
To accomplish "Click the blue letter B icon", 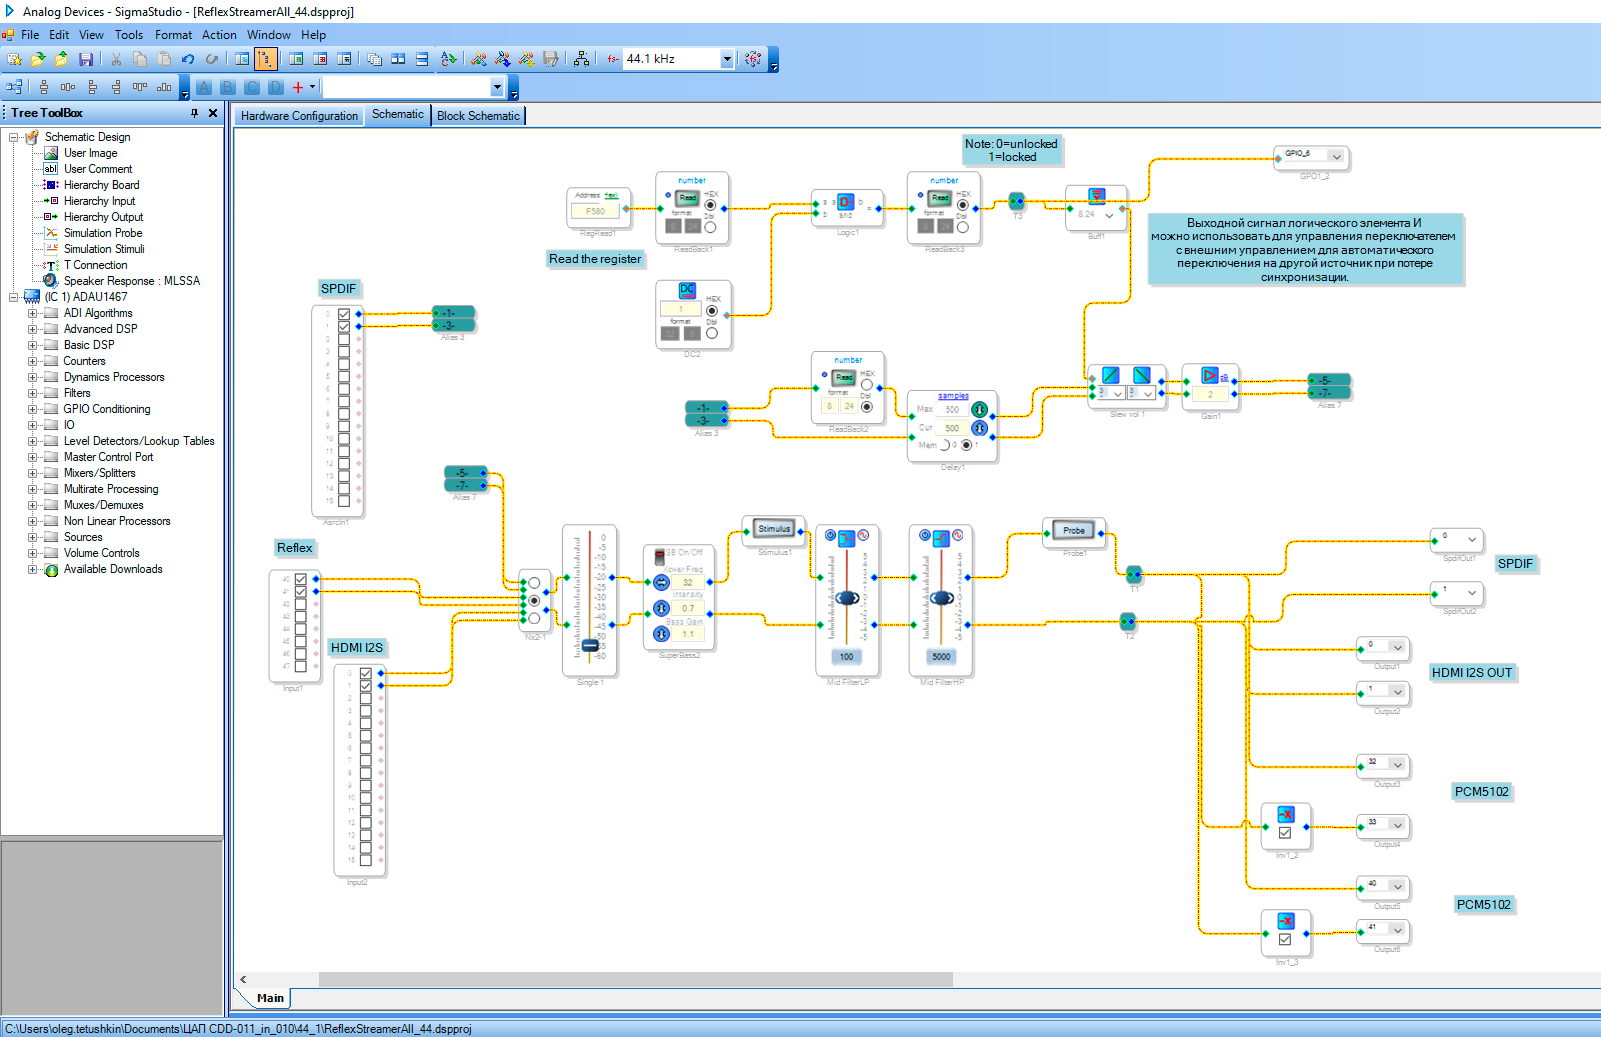I will click(228, 87).
